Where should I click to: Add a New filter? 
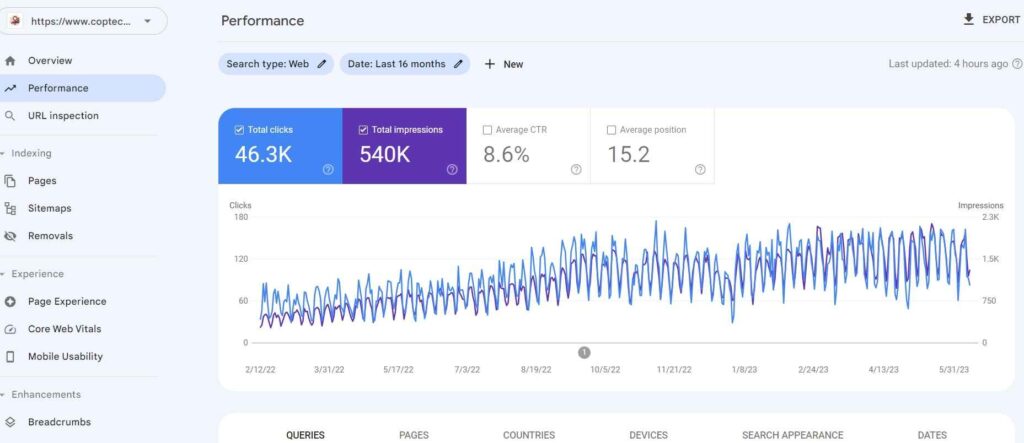(x=504, y=64)
